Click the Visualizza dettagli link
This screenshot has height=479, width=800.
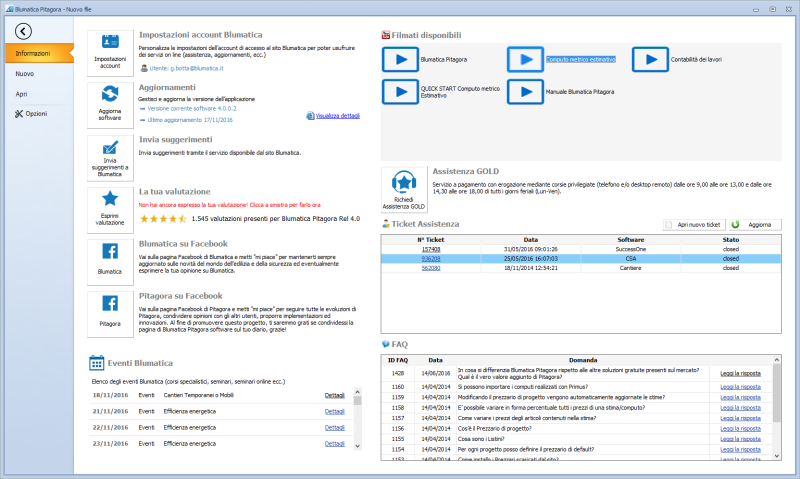[x=337, y=116]
